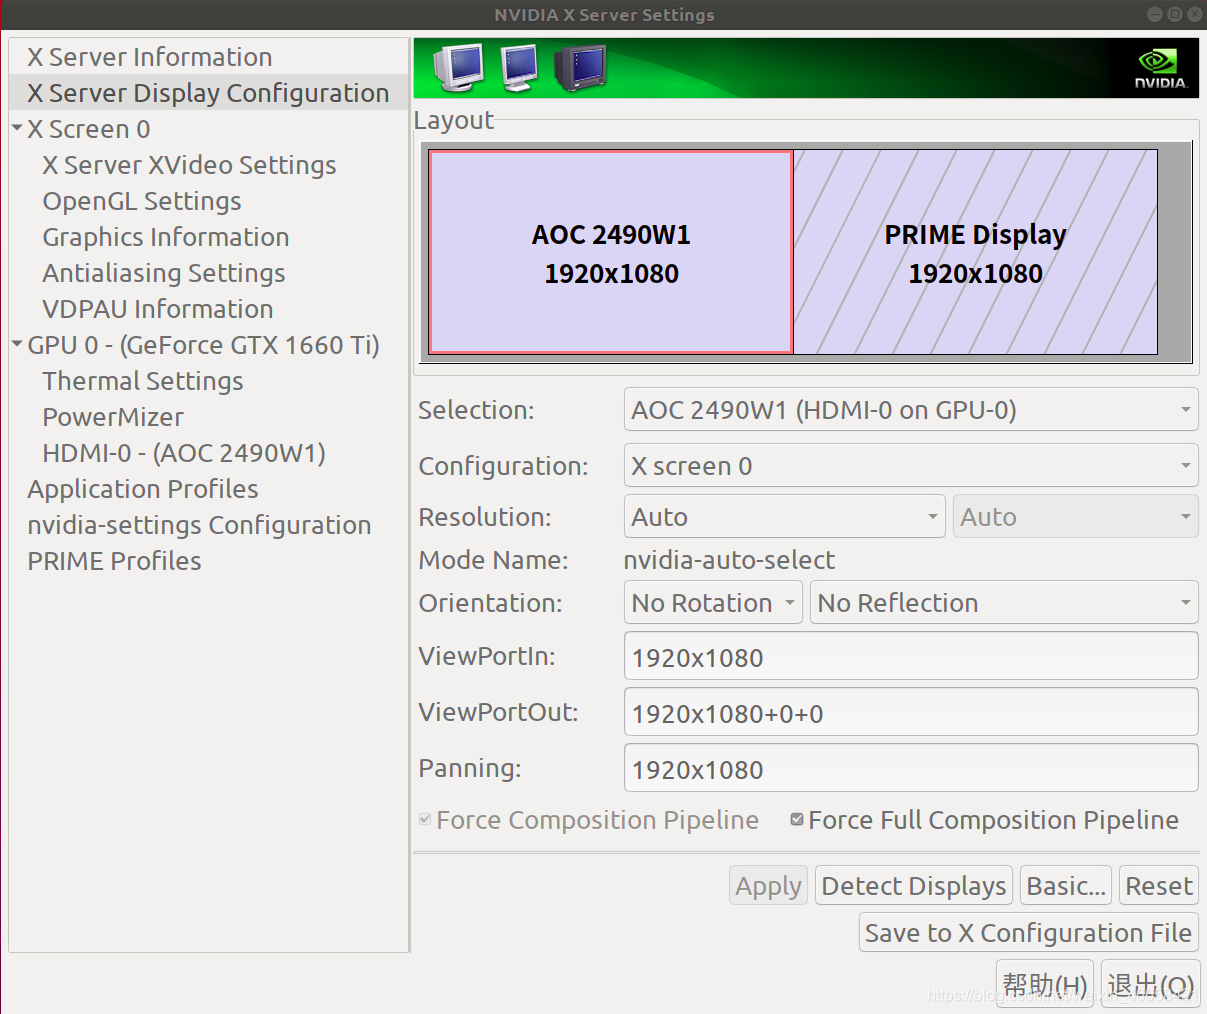The width and height of the screenshot is (1207, 1014).
Task: Toggle Force Composition Pipeline checkbox
Action: (426, 820)
